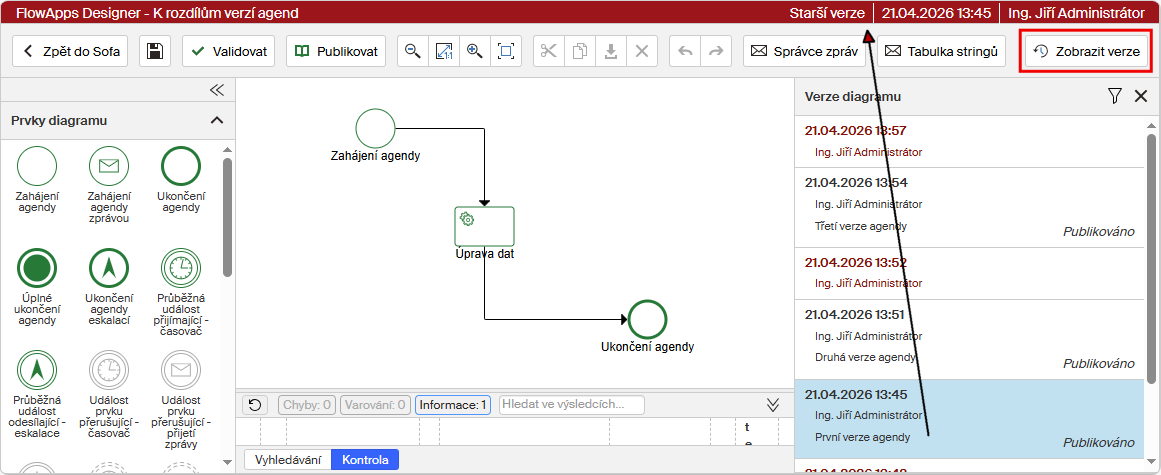Open the filter icon in Verze diagramu

point(1115,96)
